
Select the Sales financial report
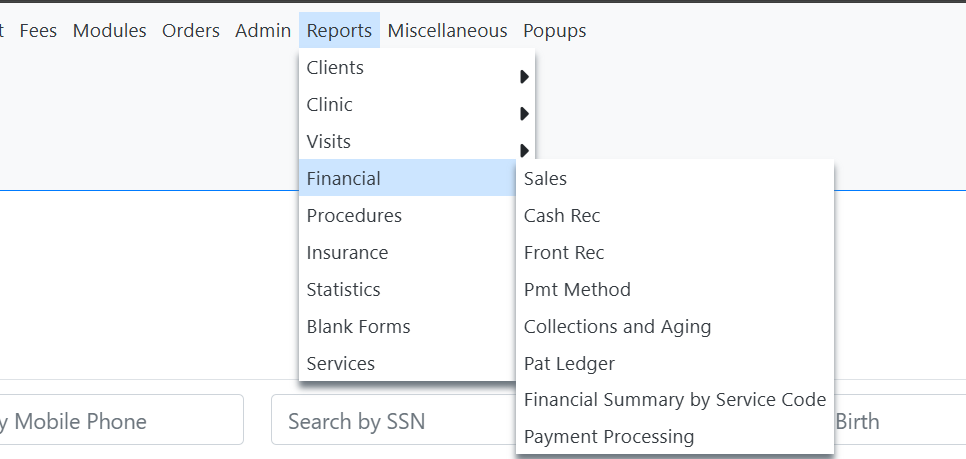tap(546, 179)
